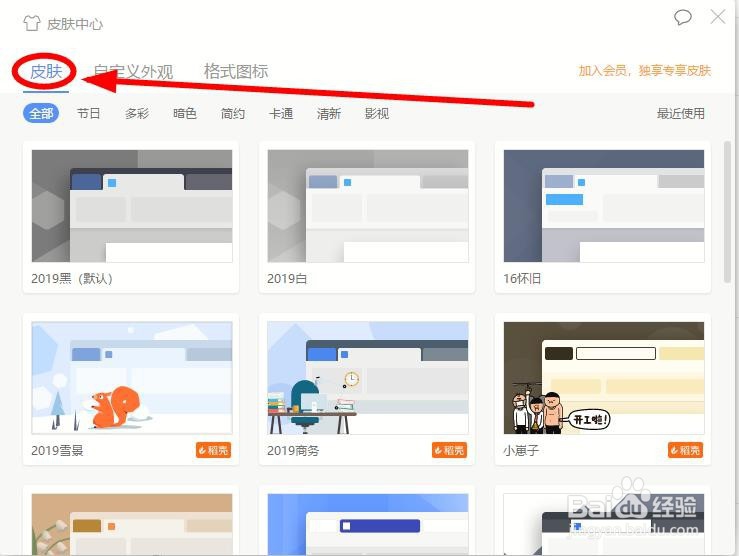Click the 稻壳 badge on 小崽子
Image resolution: width=739 pixels, height=556 pixels.
pyautogui.click(x=685, y=450)
